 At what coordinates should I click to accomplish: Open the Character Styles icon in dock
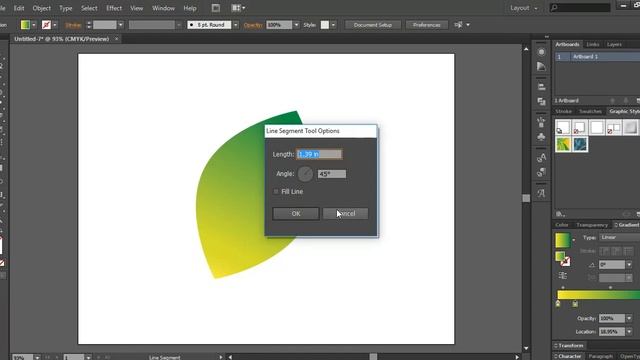tap(541, 157)
